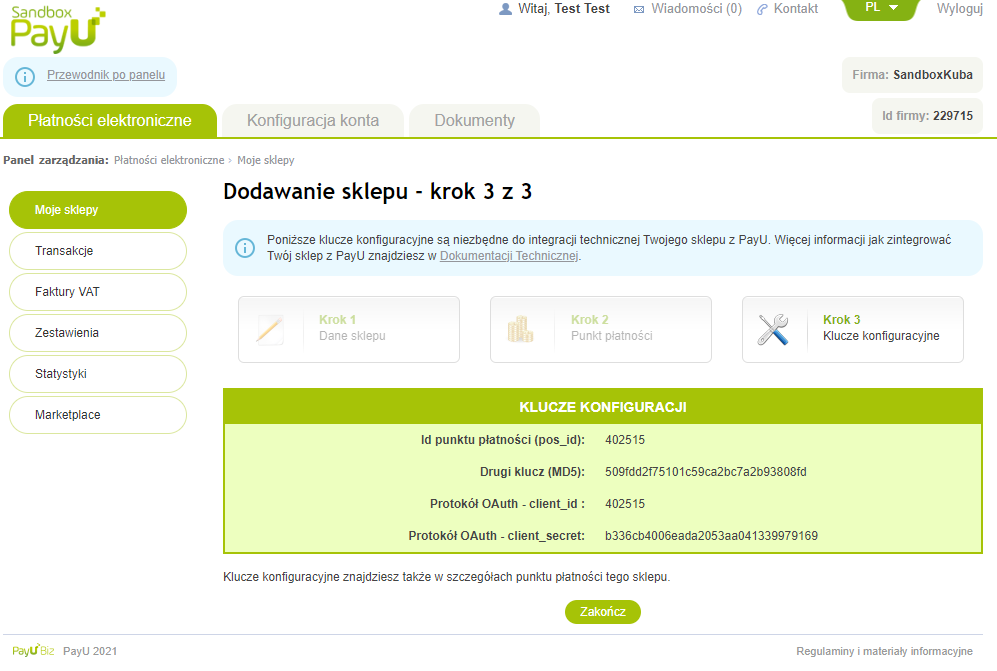Click the OAuth client_id value 402515
This screenshot has height=671, width=997.
(x=625, y=504)
